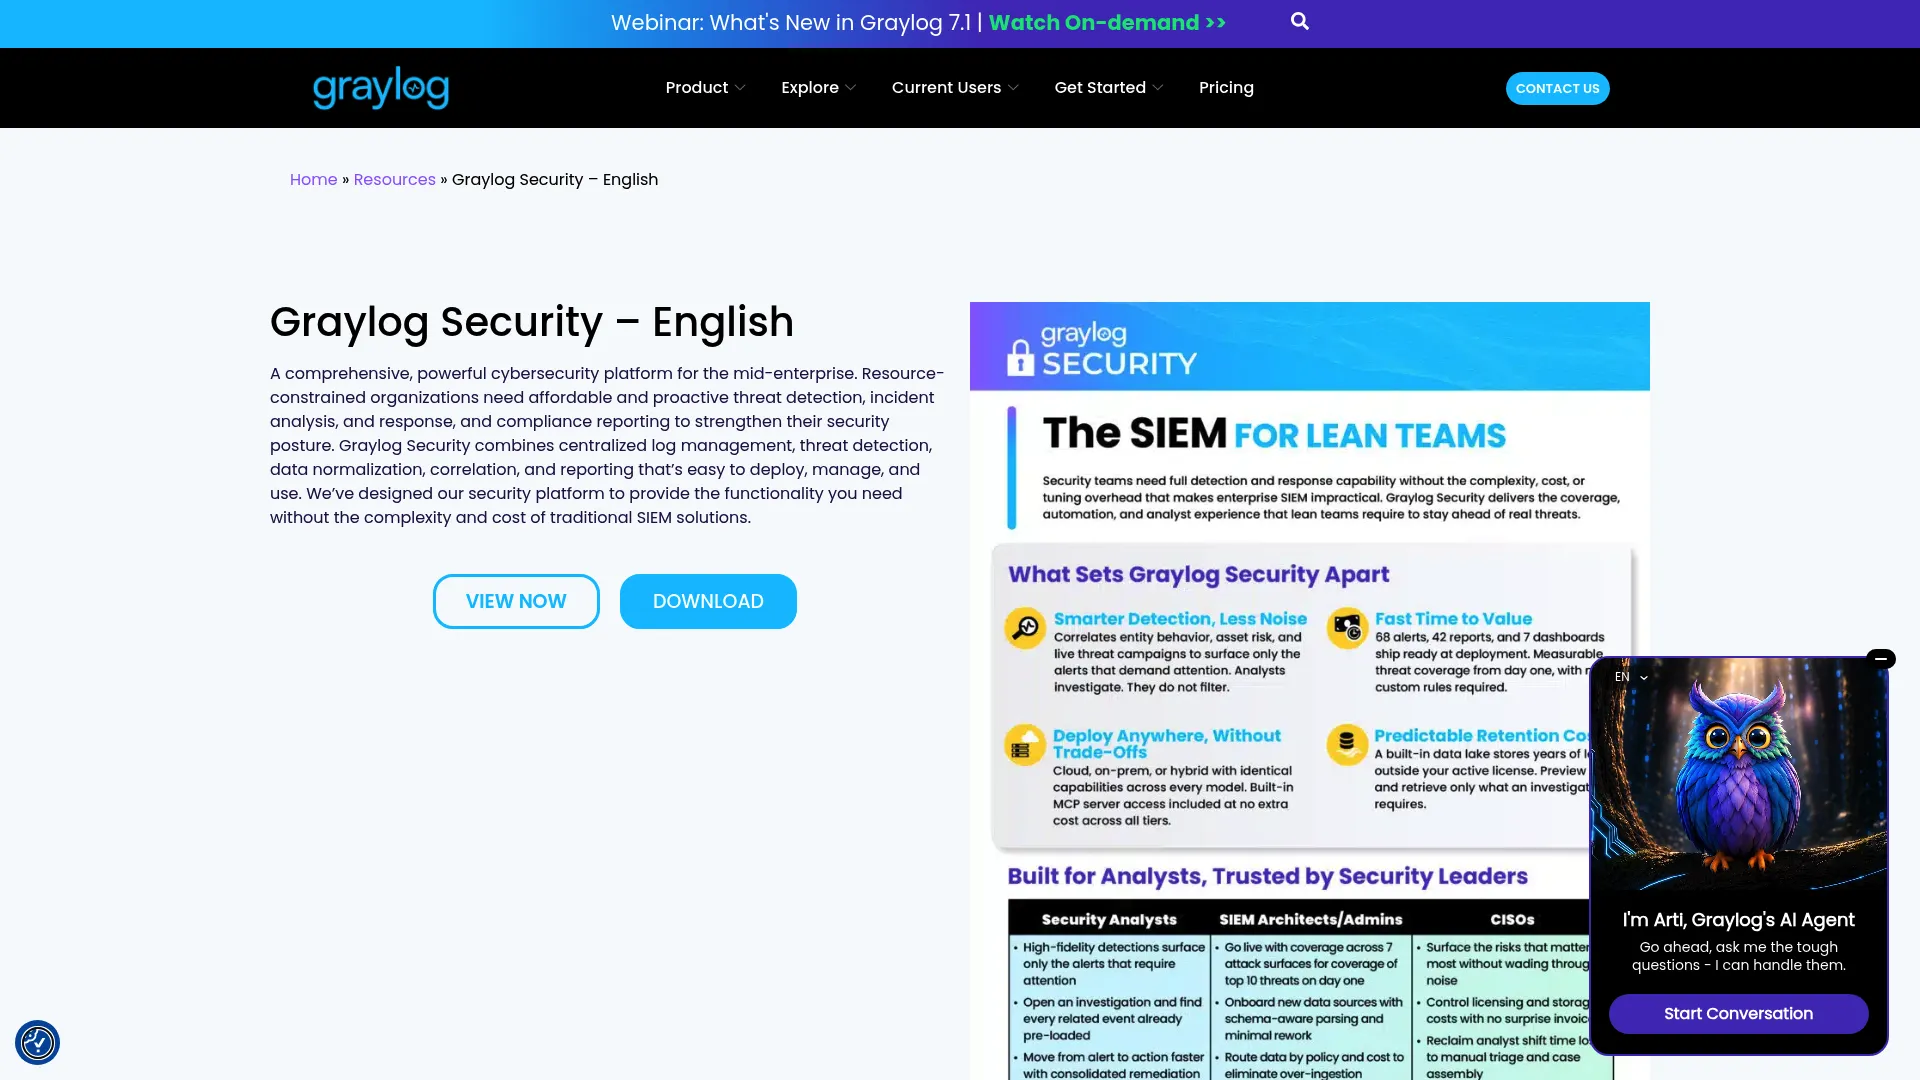Expand the Explore menu

818,88
